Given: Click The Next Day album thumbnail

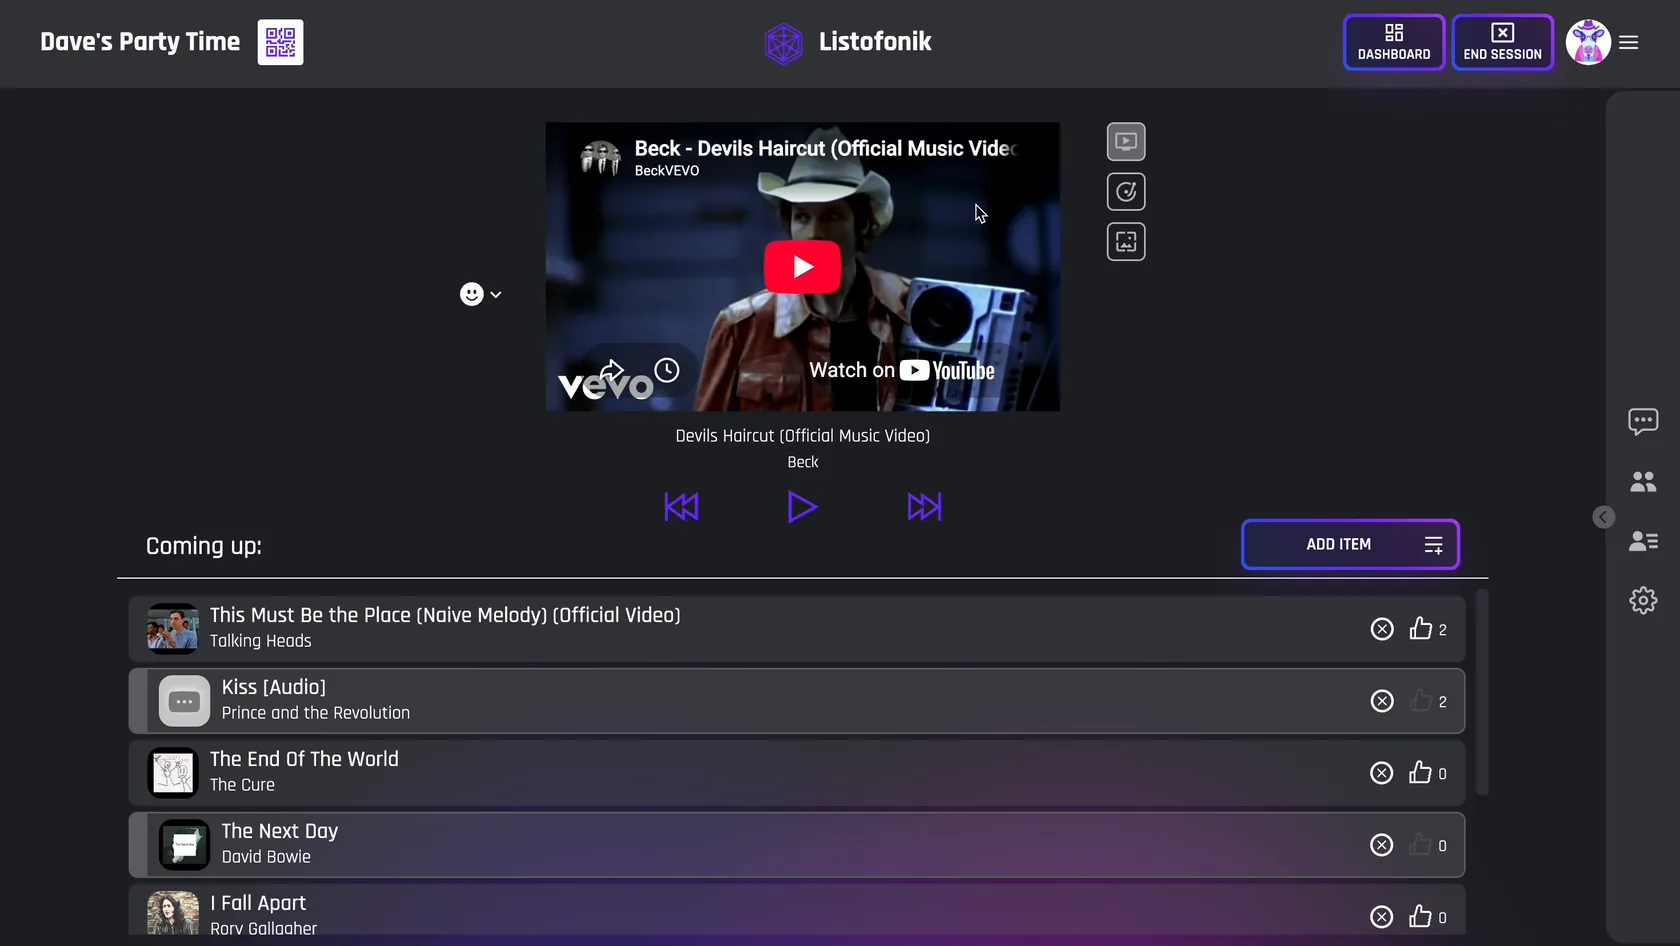Looking at the screenshot, I should [x=184, y=845].
